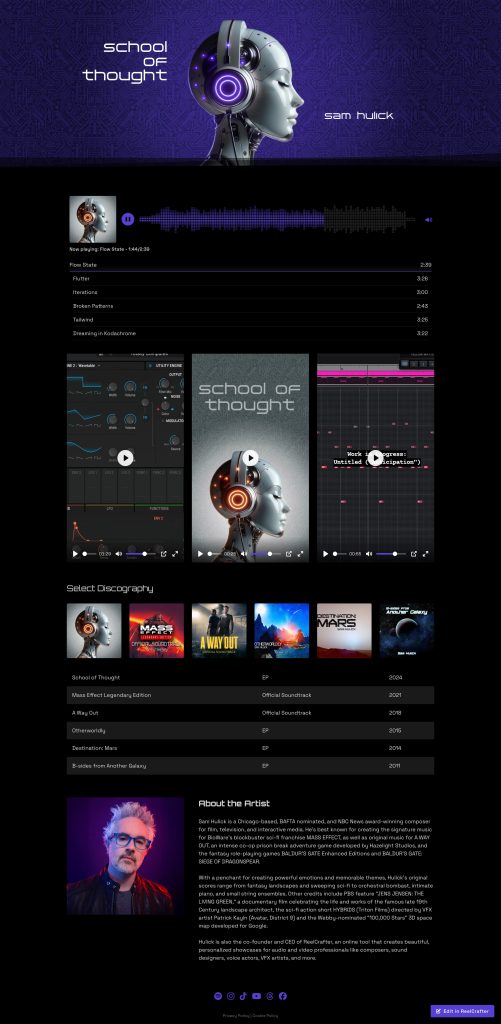The width and height of the screenshot is (501, 1024).
Task: Play the Tailwind track
Action: (x=251, y=320)
